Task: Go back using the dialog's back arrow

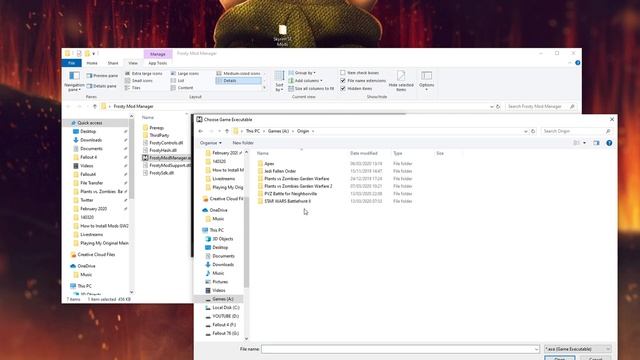Action: click(x=200, y=131)
